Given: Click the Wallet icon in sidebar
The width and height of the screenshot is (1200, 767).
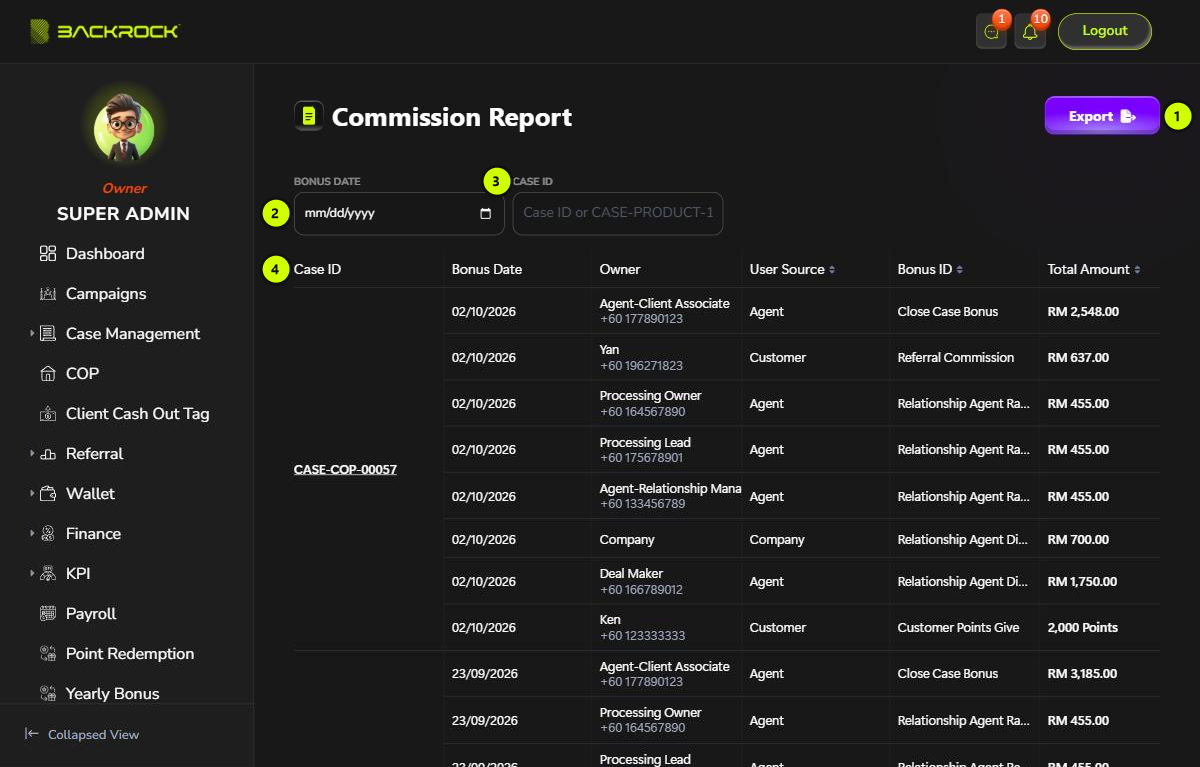Looking at the screenshot, I should (x=48, y=494).
